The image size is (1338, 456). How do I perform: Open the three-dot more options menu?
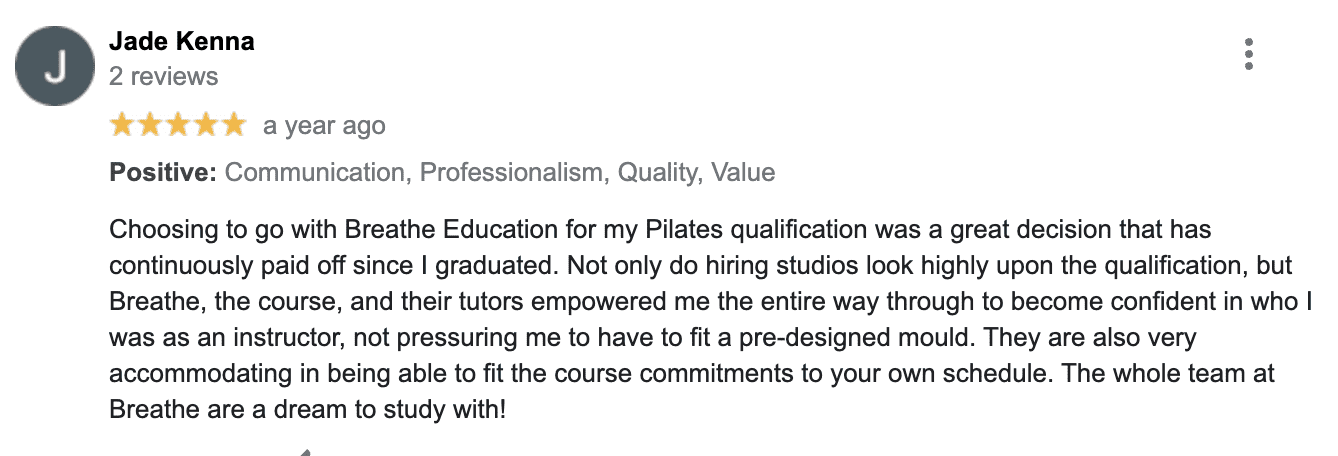pos(1249,54)
